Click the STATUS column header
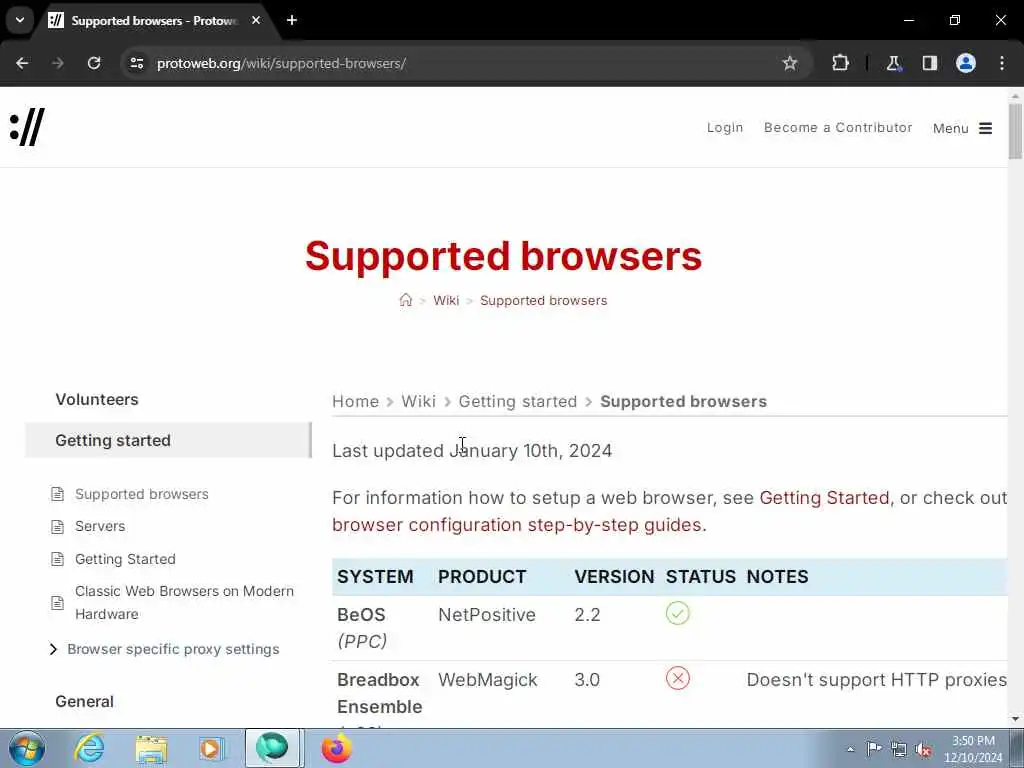The image size is (1024, 768). click(x=701, y=577)
